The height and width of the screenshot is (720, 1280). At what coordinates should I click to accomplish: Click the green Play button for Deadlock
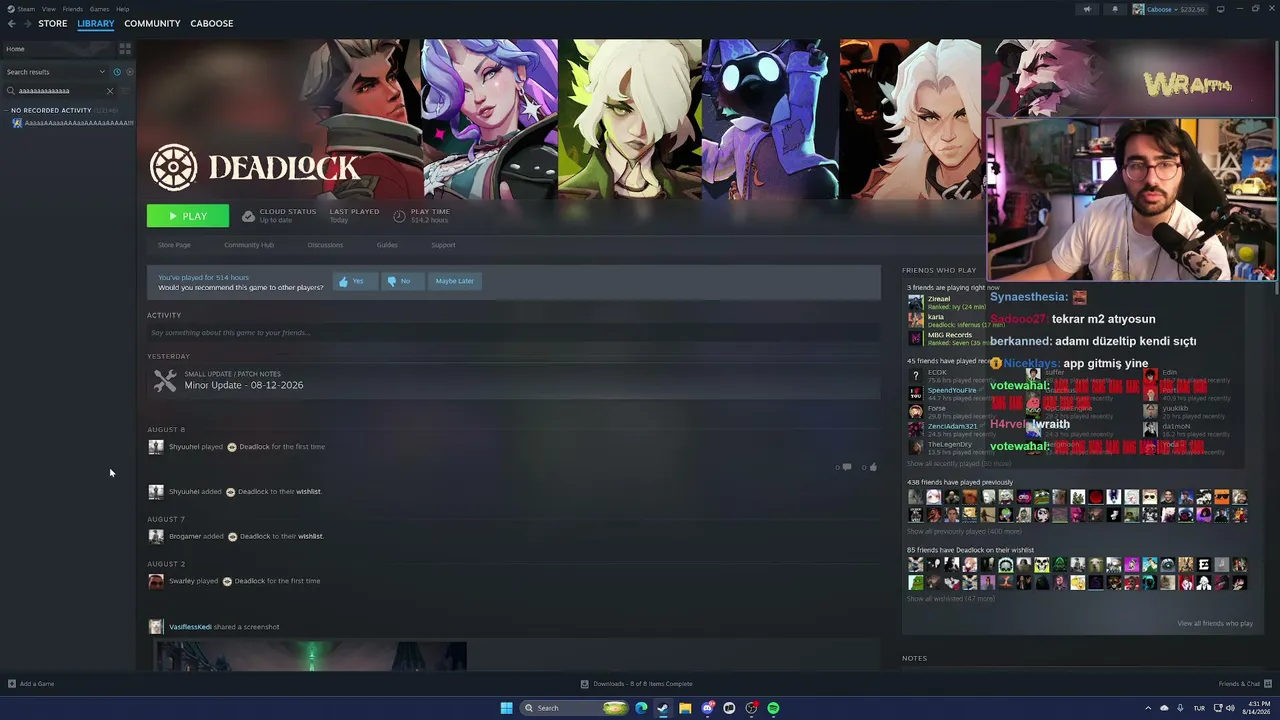click(x=188, y=216)
